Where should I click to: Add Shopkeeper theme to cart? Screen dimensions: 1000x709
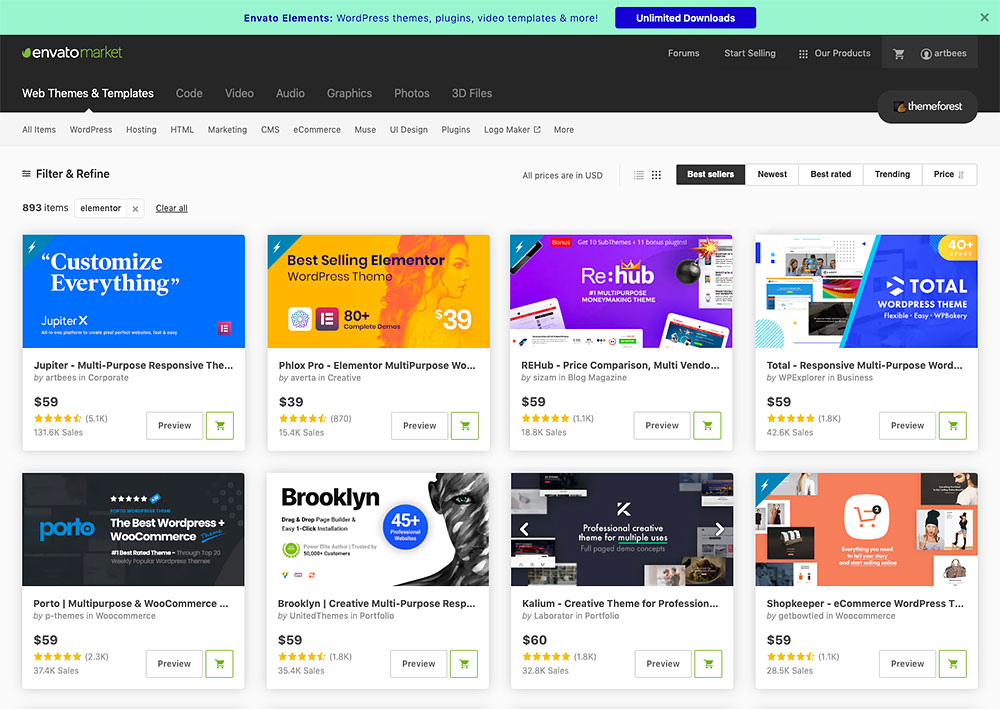(953, 664)
